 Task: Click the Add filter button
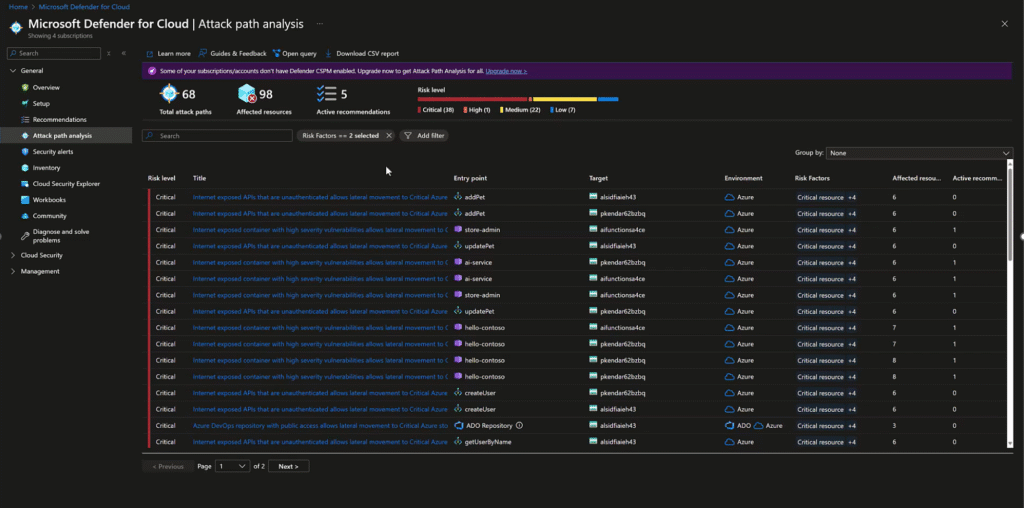[x=424, y=135]
